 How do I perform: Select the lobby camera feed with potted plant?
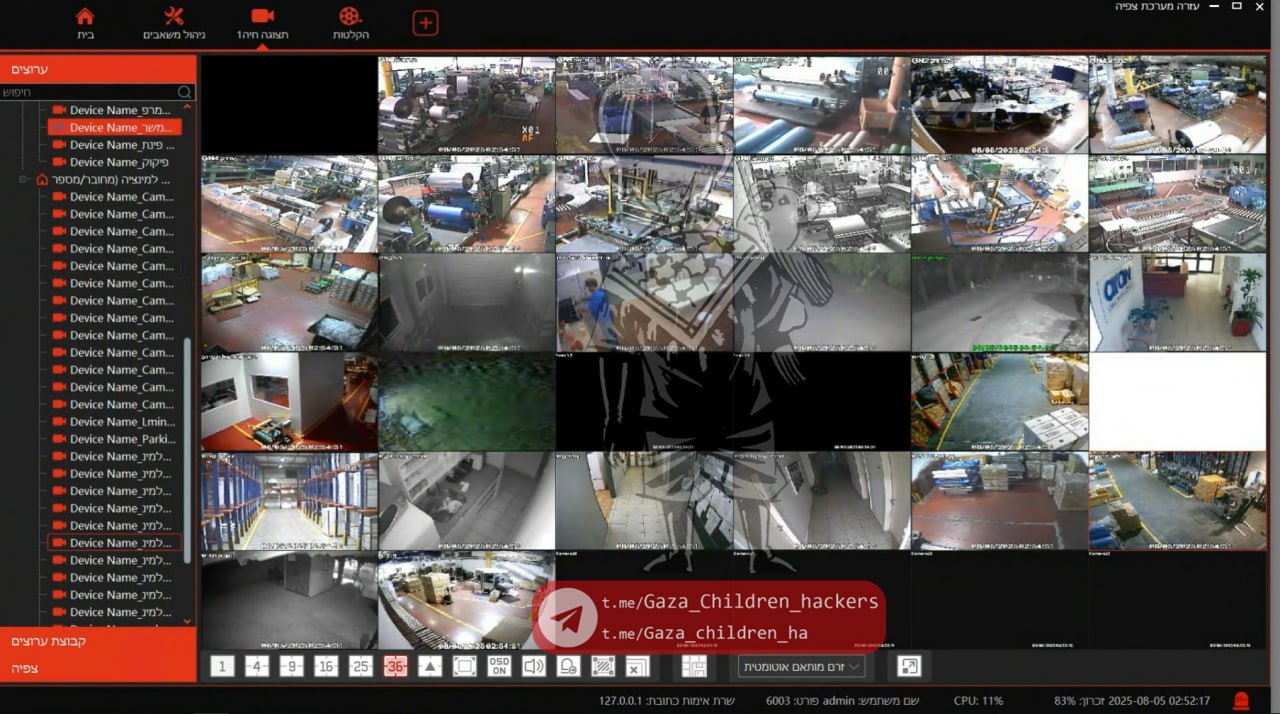click(1177, 302)
